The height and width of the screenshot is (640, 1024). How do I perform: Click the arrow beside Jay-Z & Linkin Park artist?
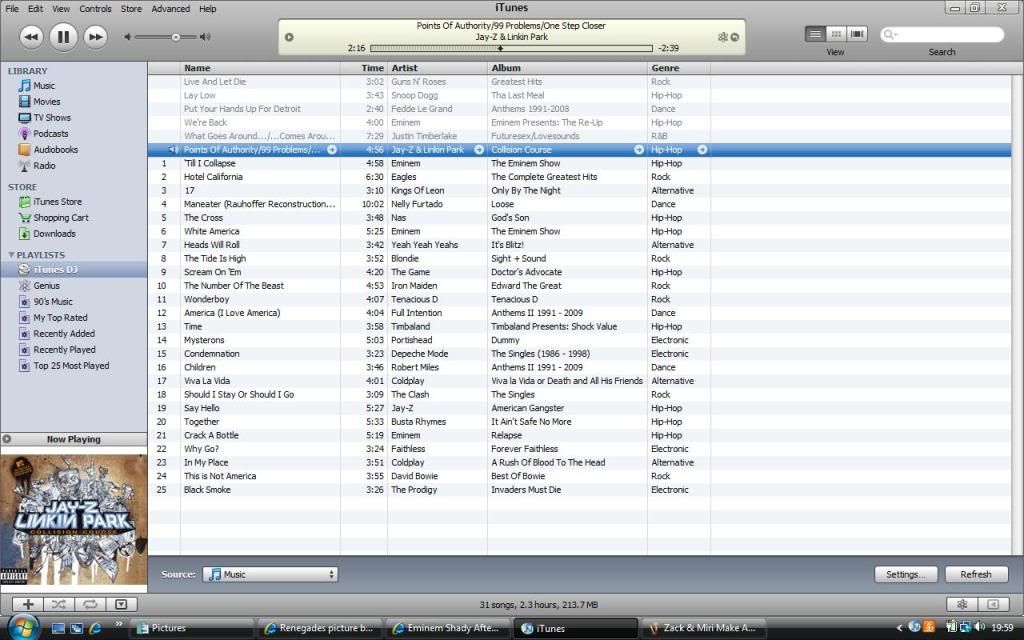(x=479, y=150)
